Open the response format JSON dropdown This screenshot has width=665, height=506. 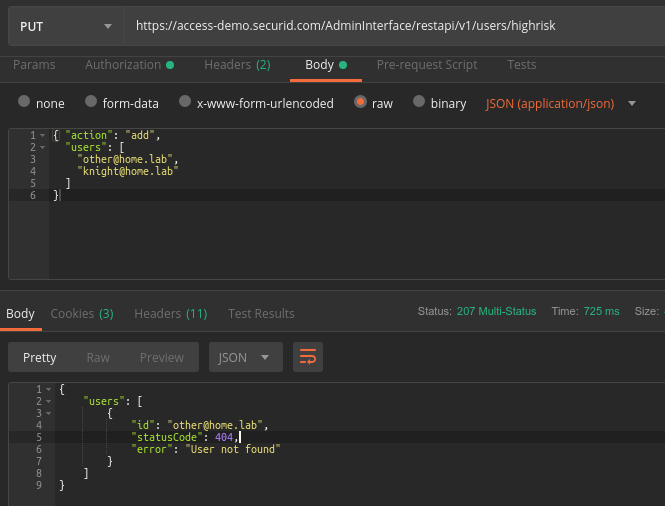[245, 357]
